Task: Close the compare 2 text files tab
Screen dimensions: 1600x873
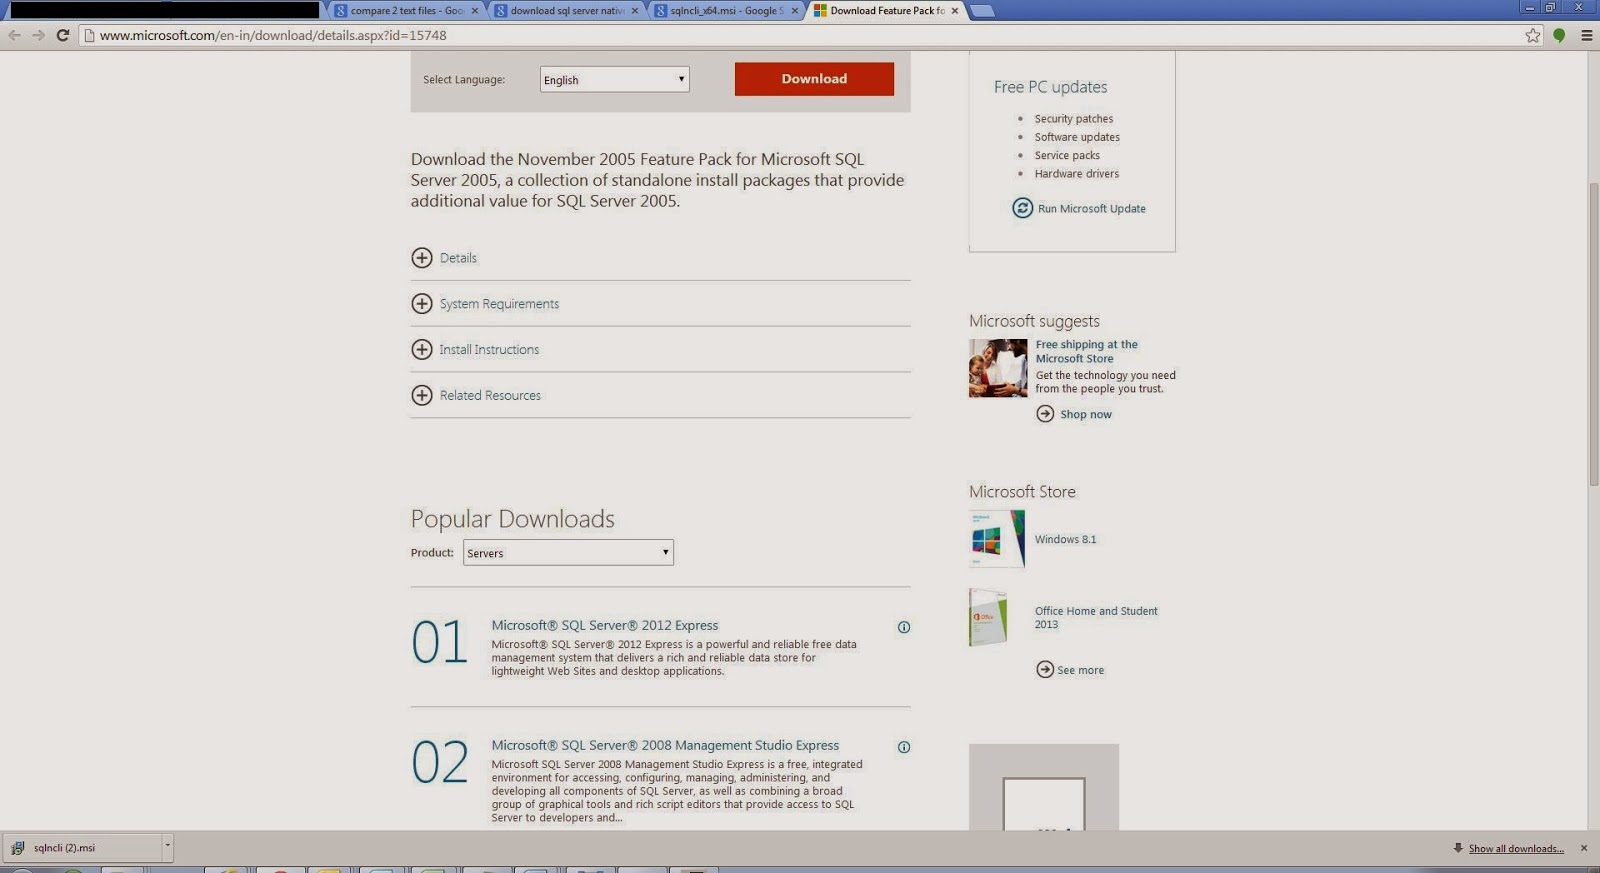Action: [x=475, y=11]
